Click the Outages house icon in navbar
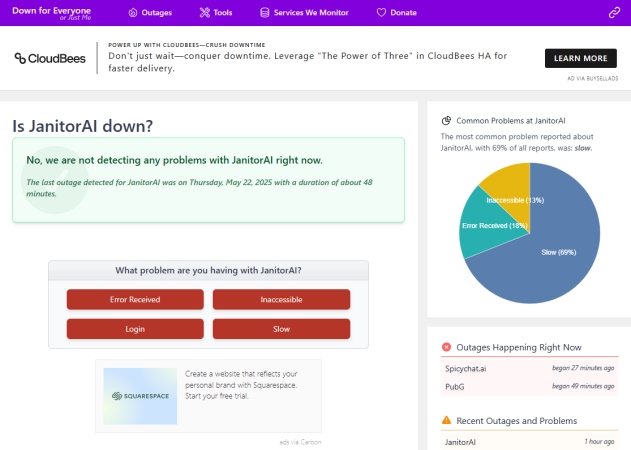This screenshot has height=450, width=631. [133, 13]
